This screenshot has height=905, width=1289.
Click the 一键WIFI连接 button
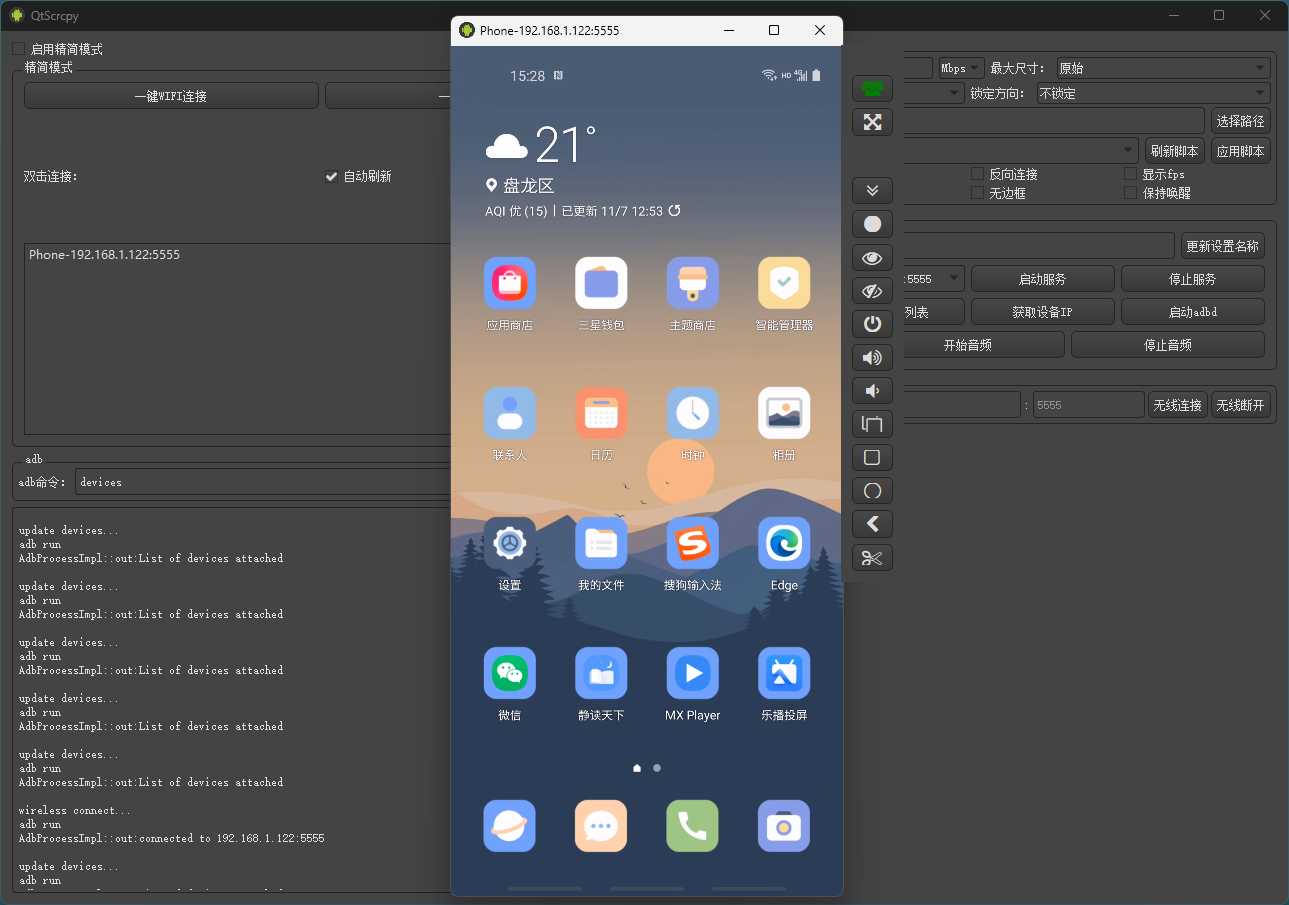point(171,96)
